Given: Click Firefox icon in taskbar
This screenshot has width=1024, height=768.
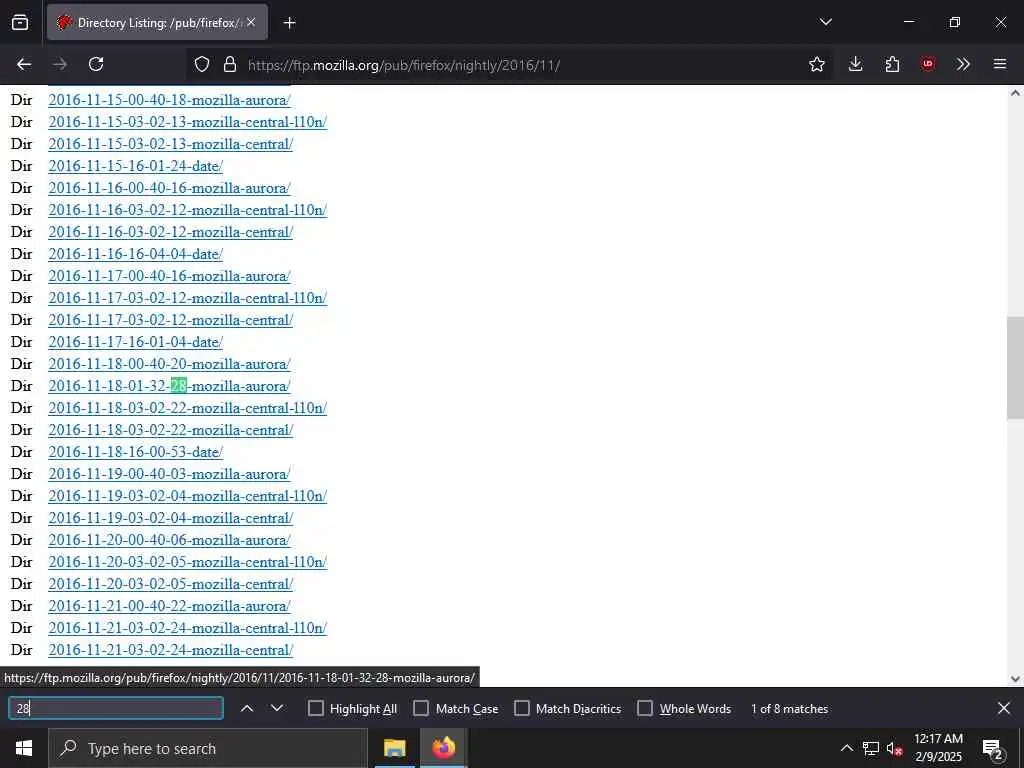Looking at the screenshot, I should 443,748.
